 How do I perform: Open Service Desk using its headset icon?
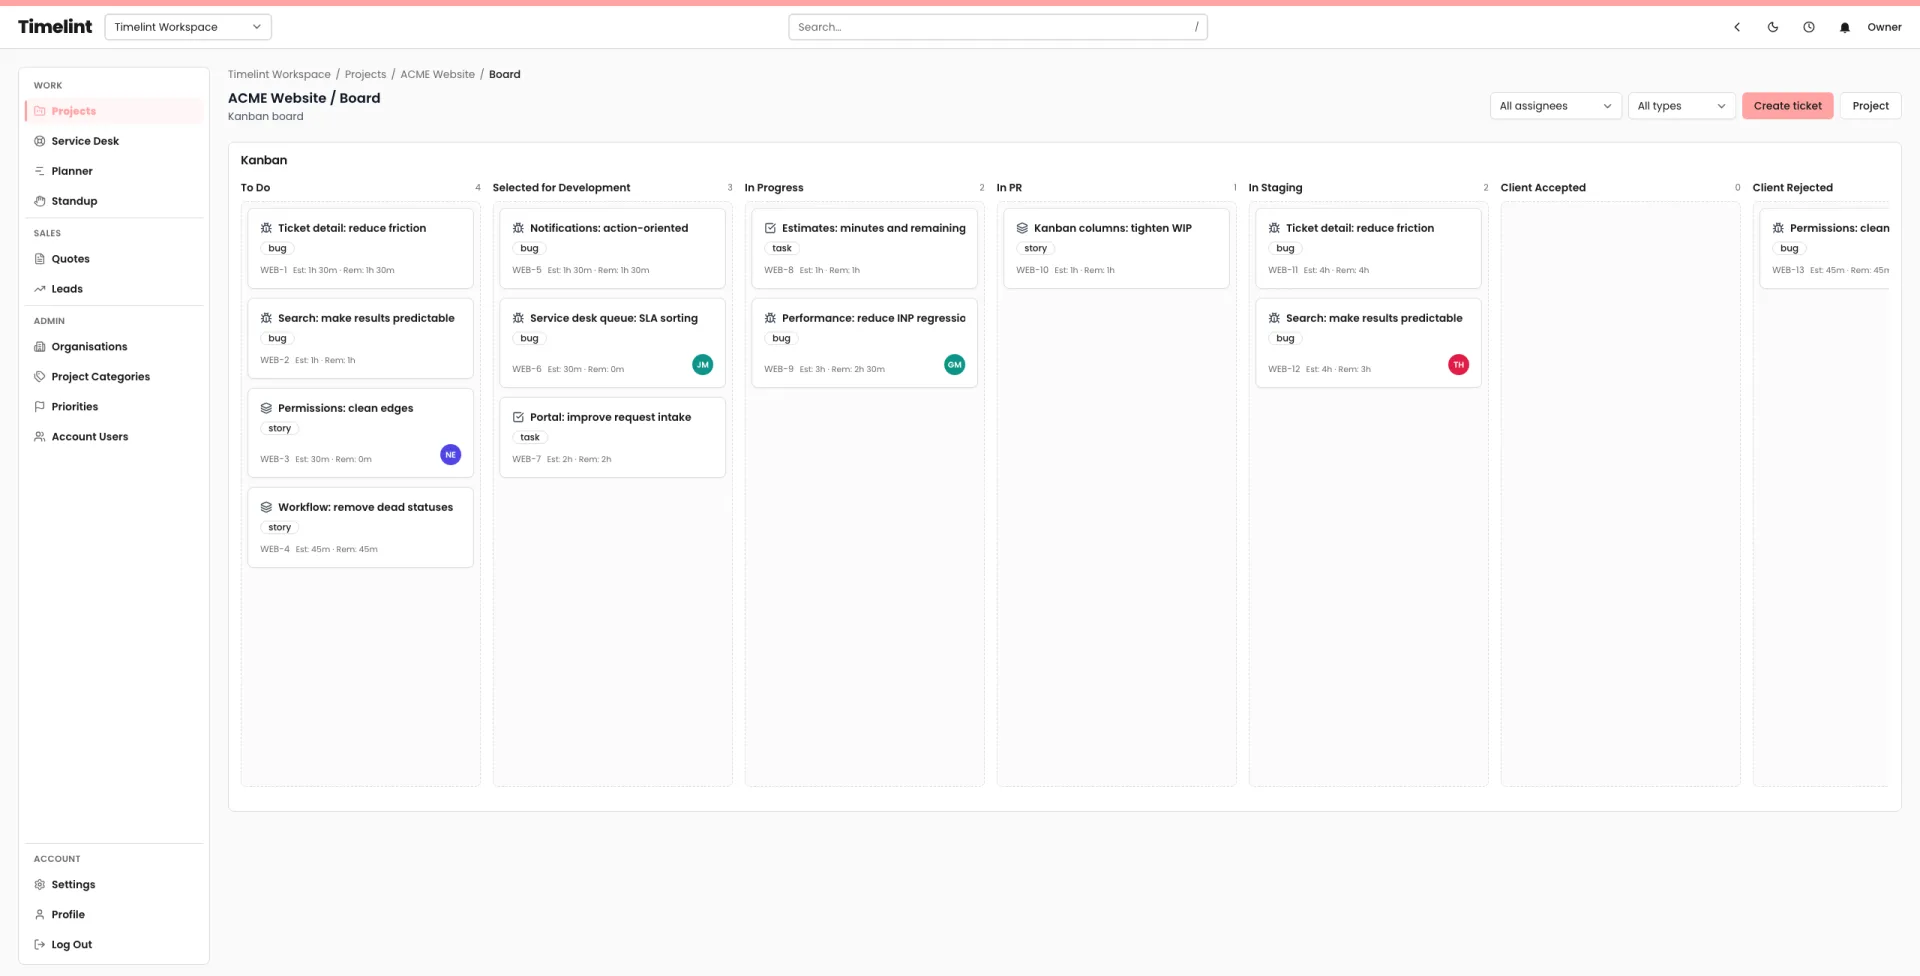[x=38, y=140]
